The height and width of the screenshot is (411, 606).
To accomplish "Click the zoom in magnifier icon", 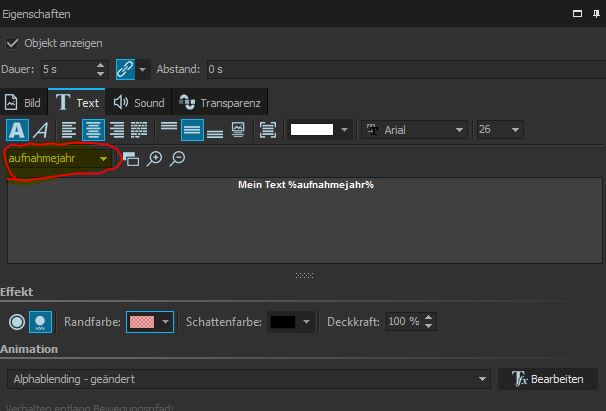I will coord(154,159).
